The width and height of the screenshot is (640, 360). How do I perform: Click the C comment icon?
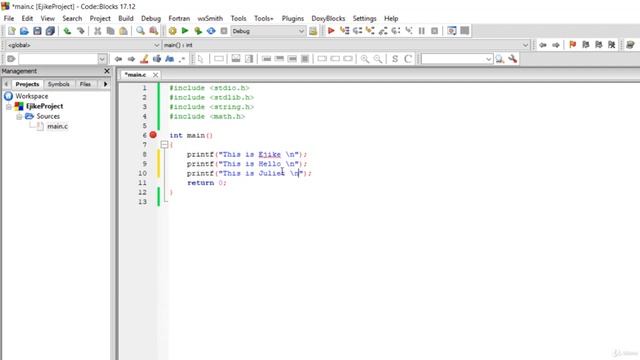(x=408, y=59)
